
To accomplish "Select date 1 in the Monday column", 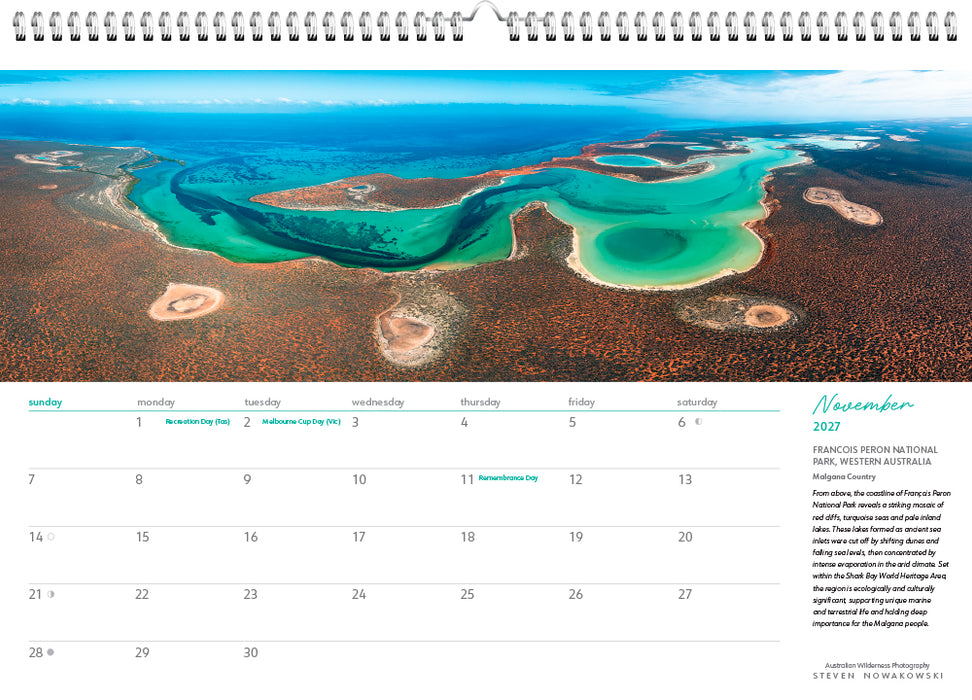I will click(139, 422).
